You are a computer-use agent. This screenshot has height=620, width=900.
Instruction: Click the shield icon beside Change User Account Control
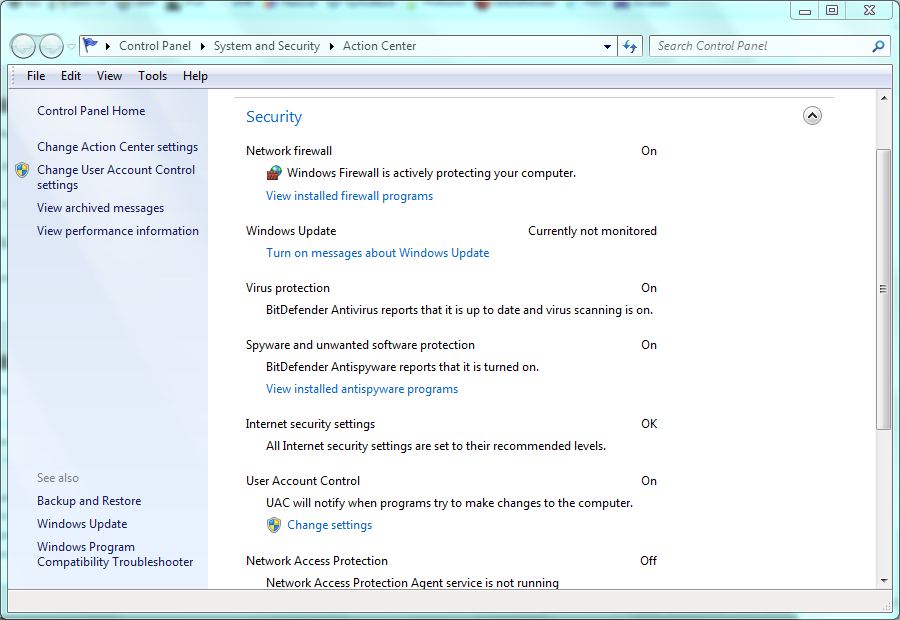22,170
